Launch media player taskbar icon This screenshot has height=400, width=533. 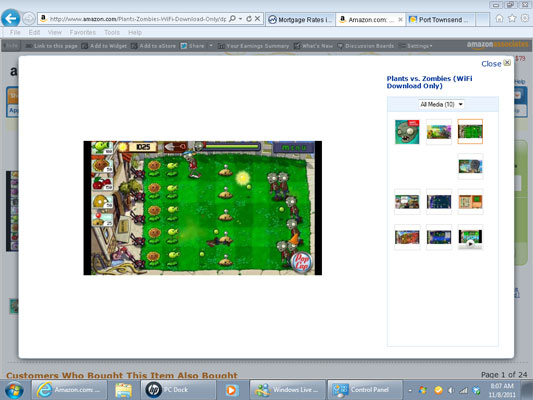(x=231, y=390)
